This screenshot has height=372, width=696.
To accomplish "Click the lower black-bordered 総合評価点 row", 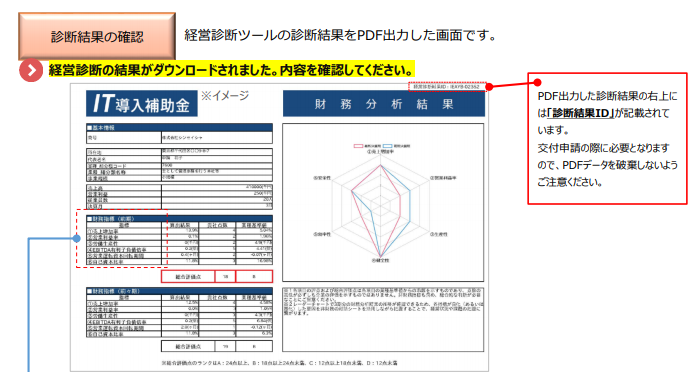I will click(x=217, y=346).
